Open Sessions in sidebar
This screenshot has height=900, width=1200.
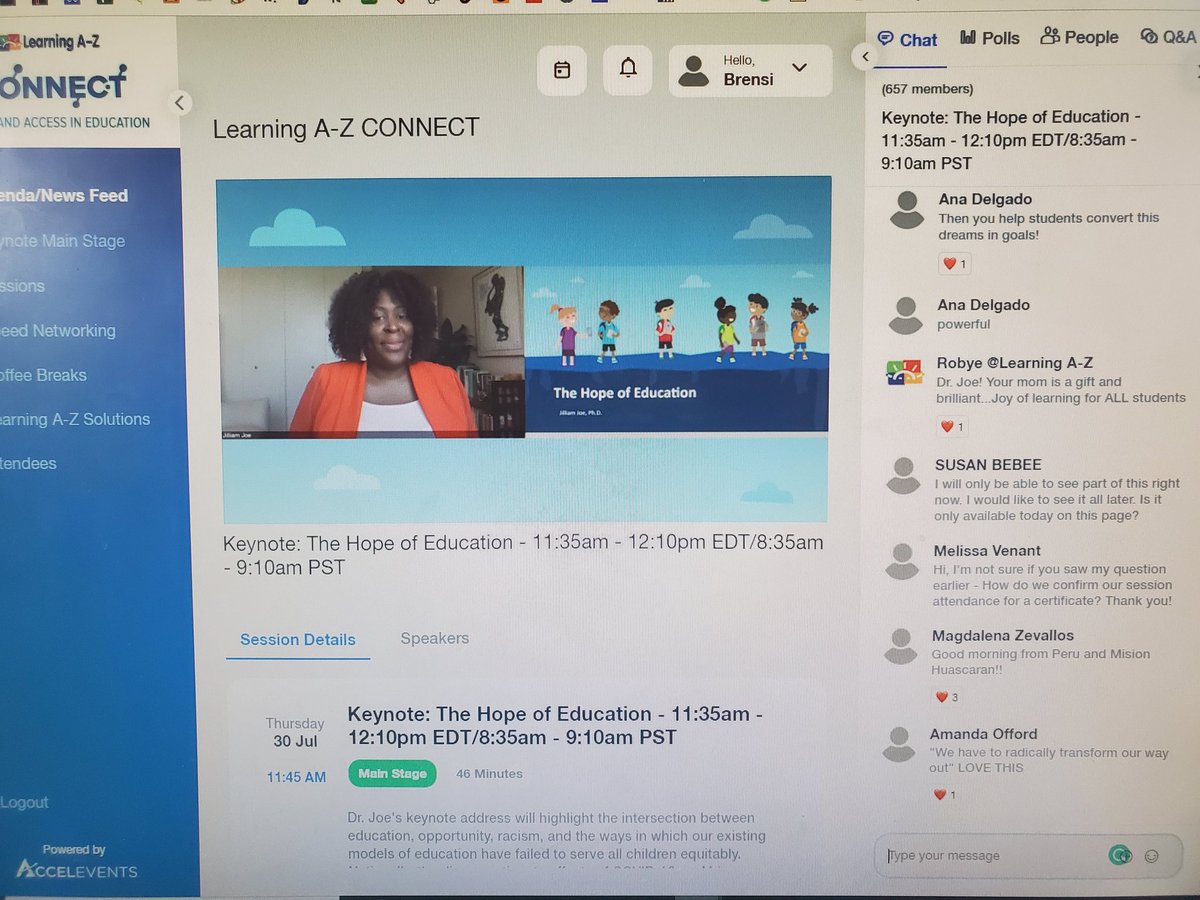pyautogui.click(x=22, y=286)
